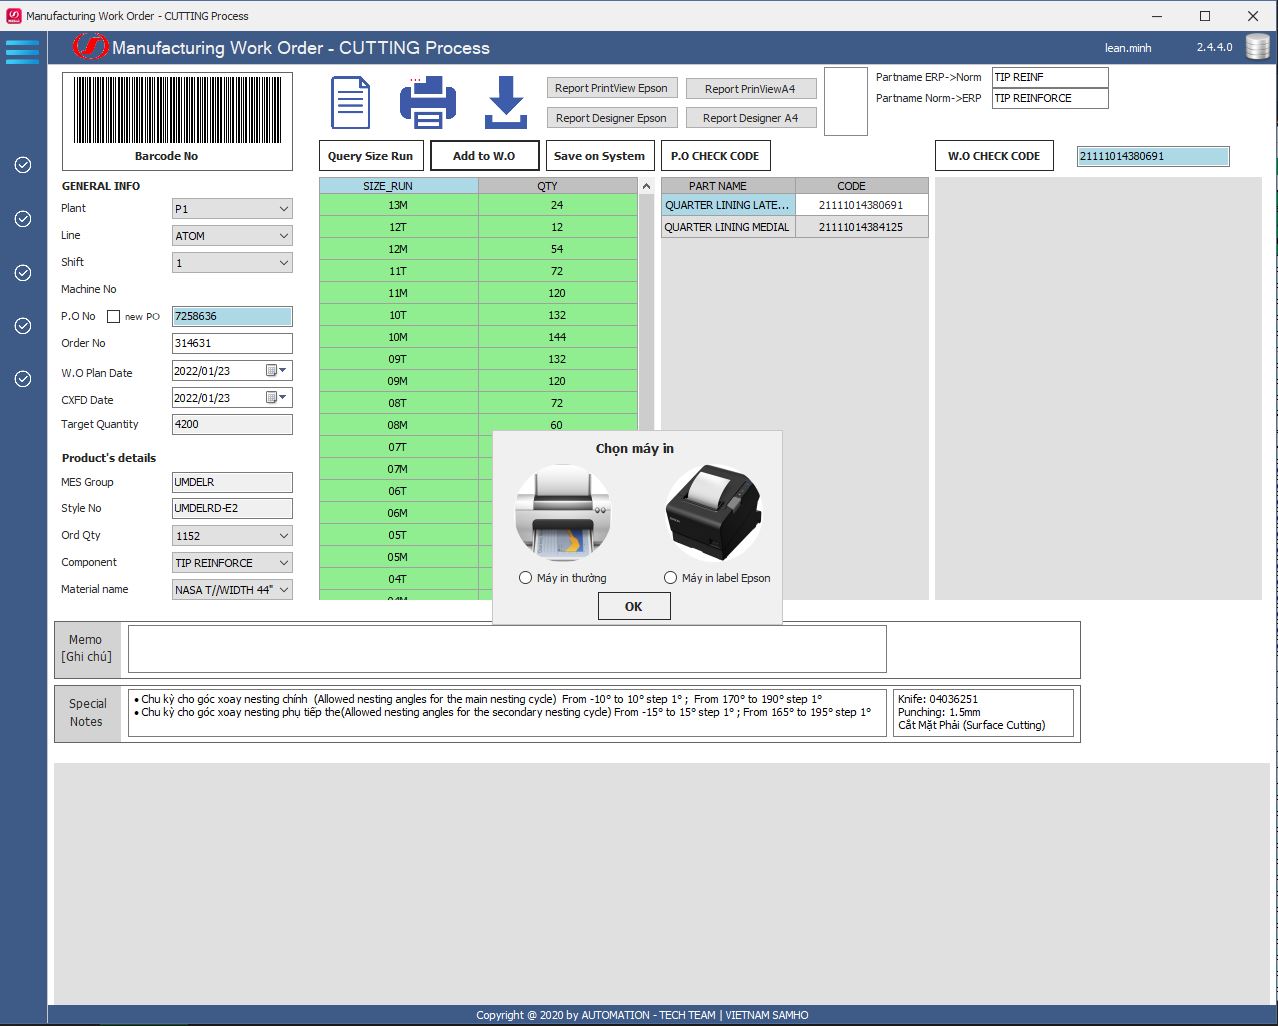
Task: Expand the Plant dropdown
Action: click(284, 209)
